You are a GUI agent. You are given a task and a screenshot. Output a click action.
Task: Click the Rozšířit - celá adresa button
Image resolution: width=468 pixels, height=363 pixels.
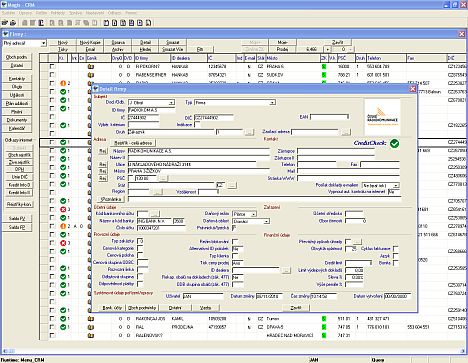(133, 143)
